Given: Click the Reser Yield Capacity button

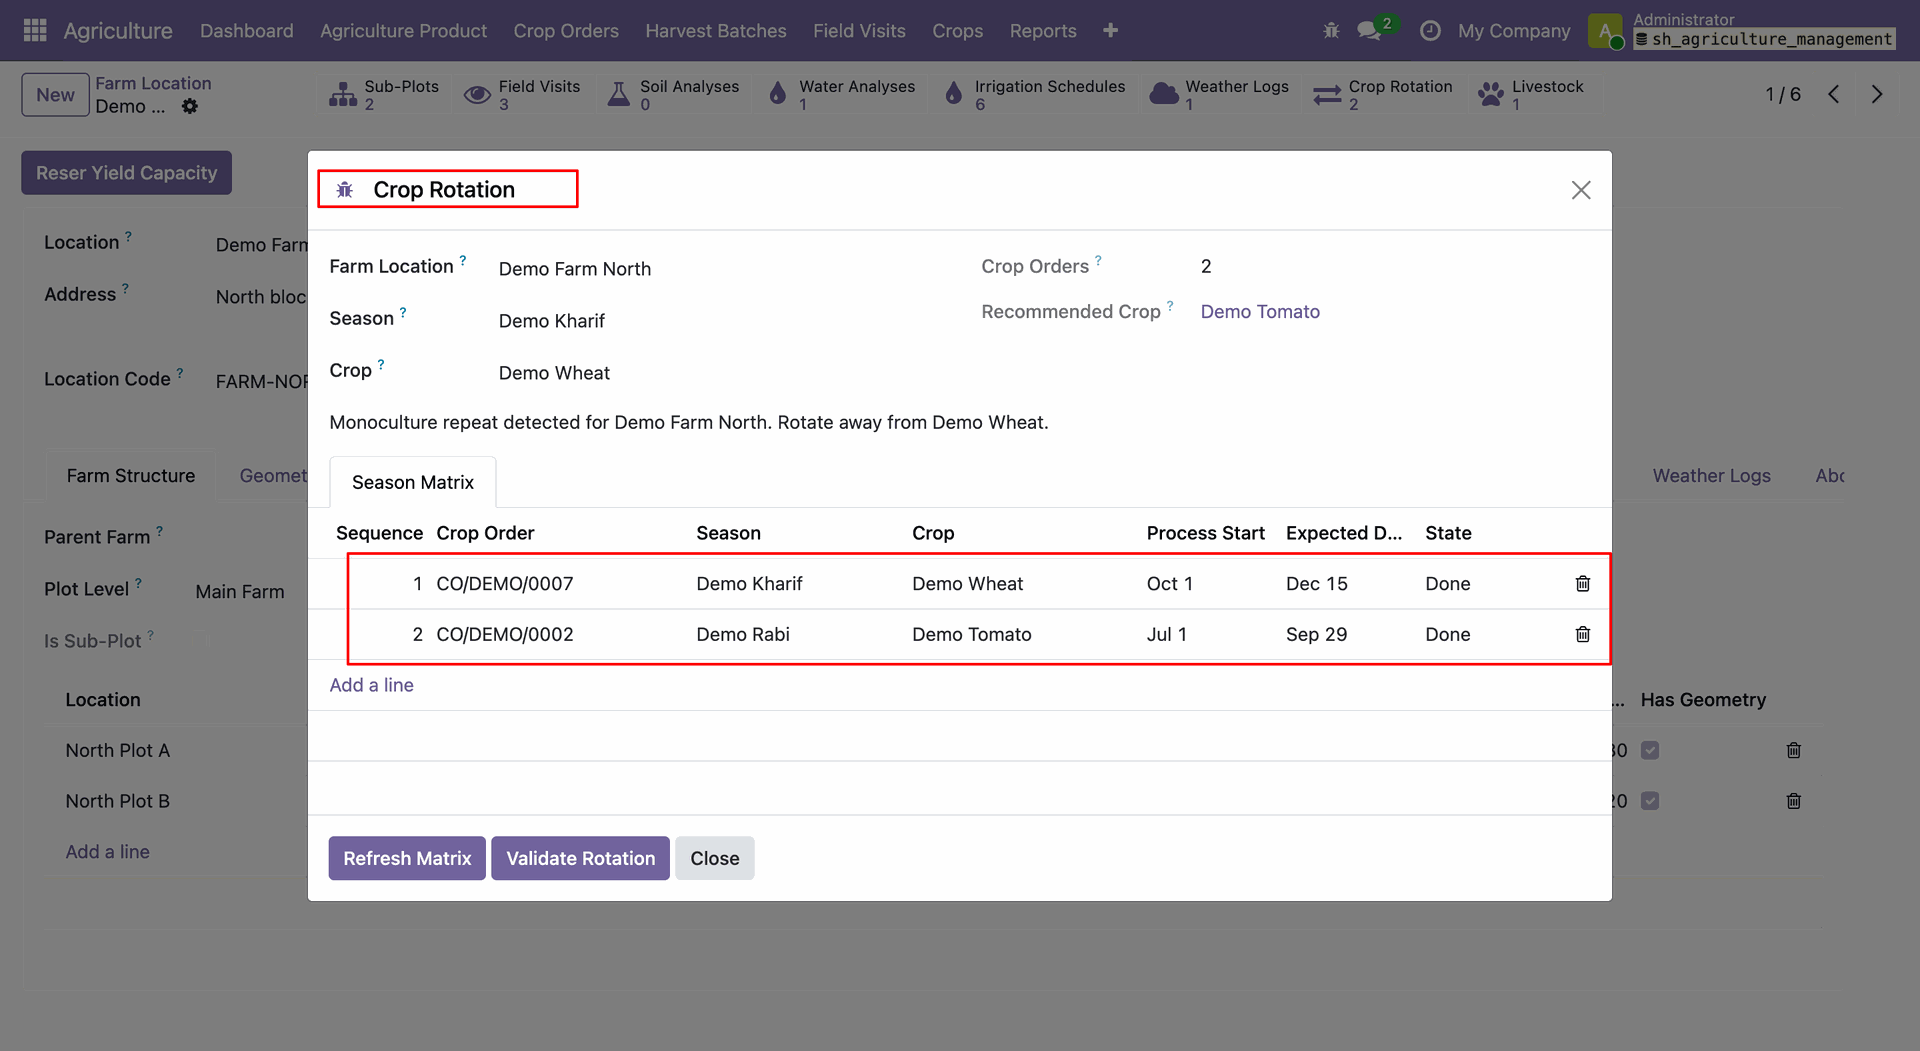Looking at the screenshot, I should [x=127, y=173].
